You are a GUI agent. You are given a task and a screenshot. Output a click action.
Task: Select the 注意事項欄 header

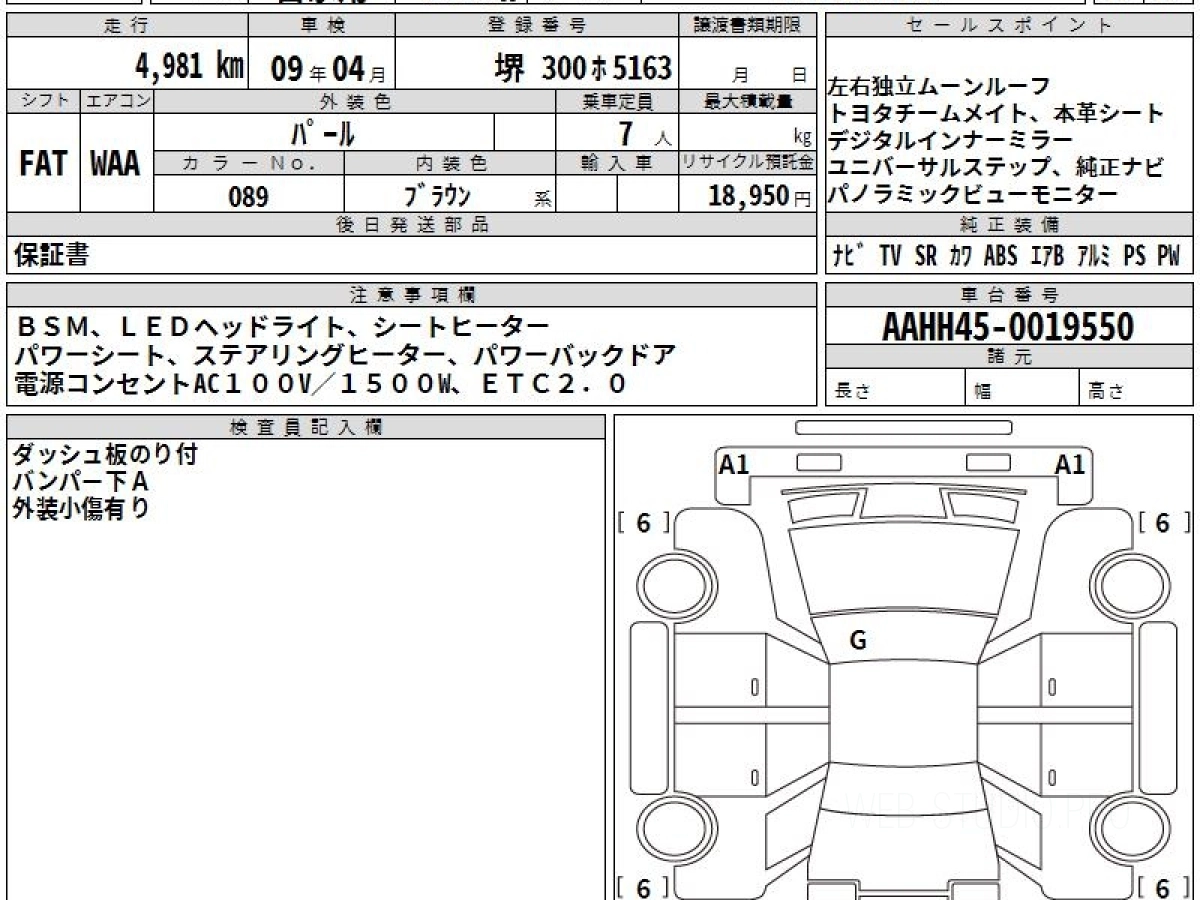pos(411,295)
